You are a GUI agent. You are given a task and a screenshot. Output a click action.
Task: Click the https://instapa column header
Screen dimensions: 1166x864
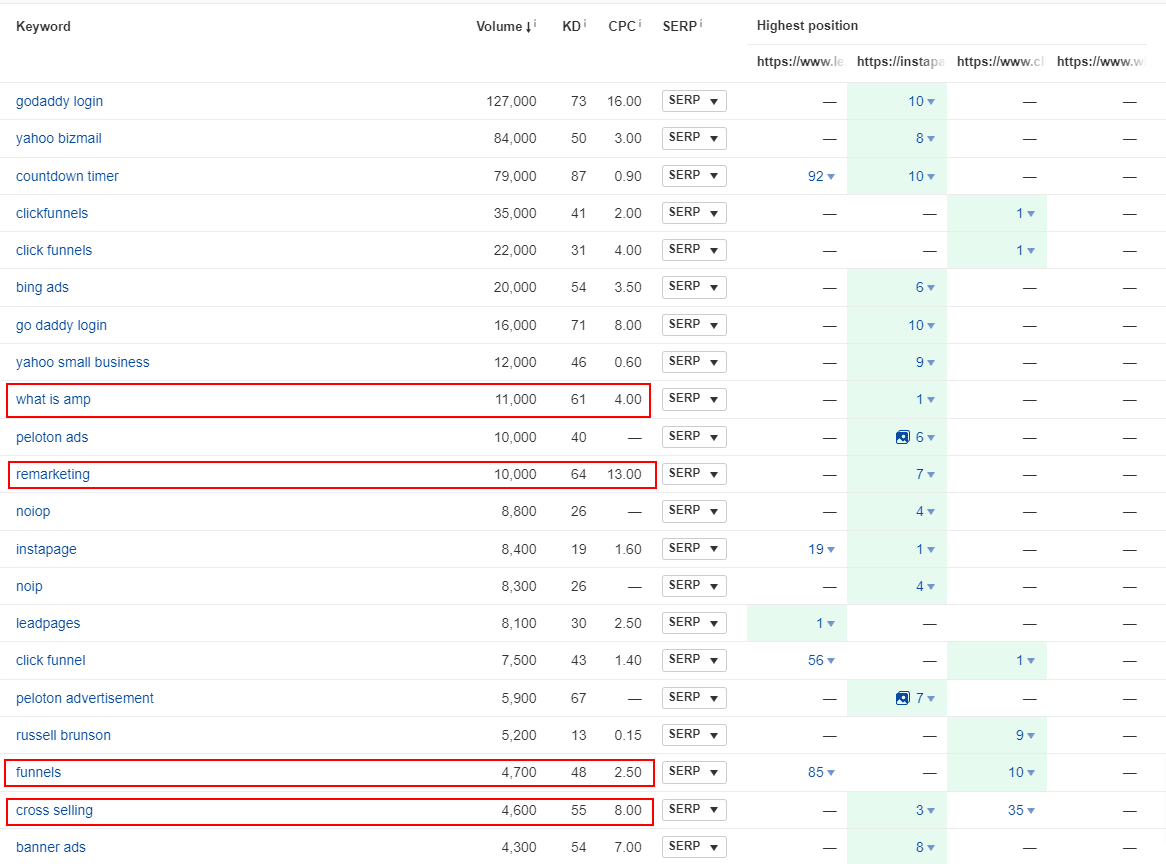901,61
